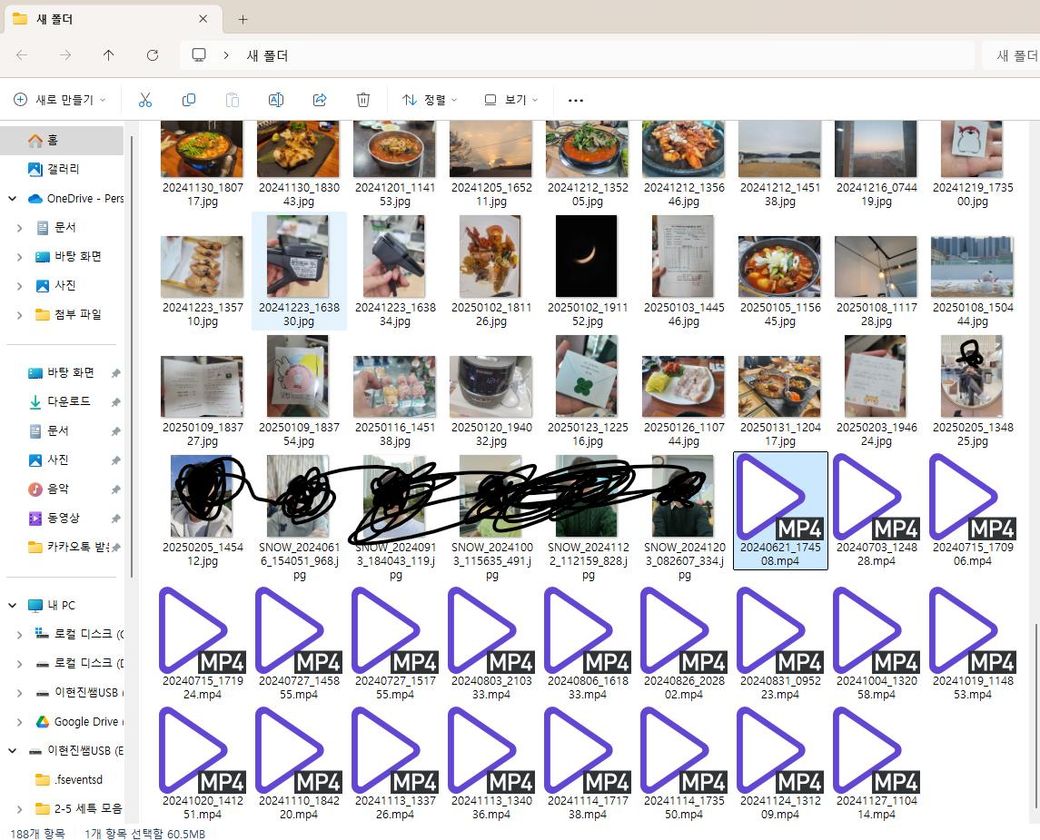Go up one folder level
Viewport: 1040px width, 840px height.
tap(109, 56)
